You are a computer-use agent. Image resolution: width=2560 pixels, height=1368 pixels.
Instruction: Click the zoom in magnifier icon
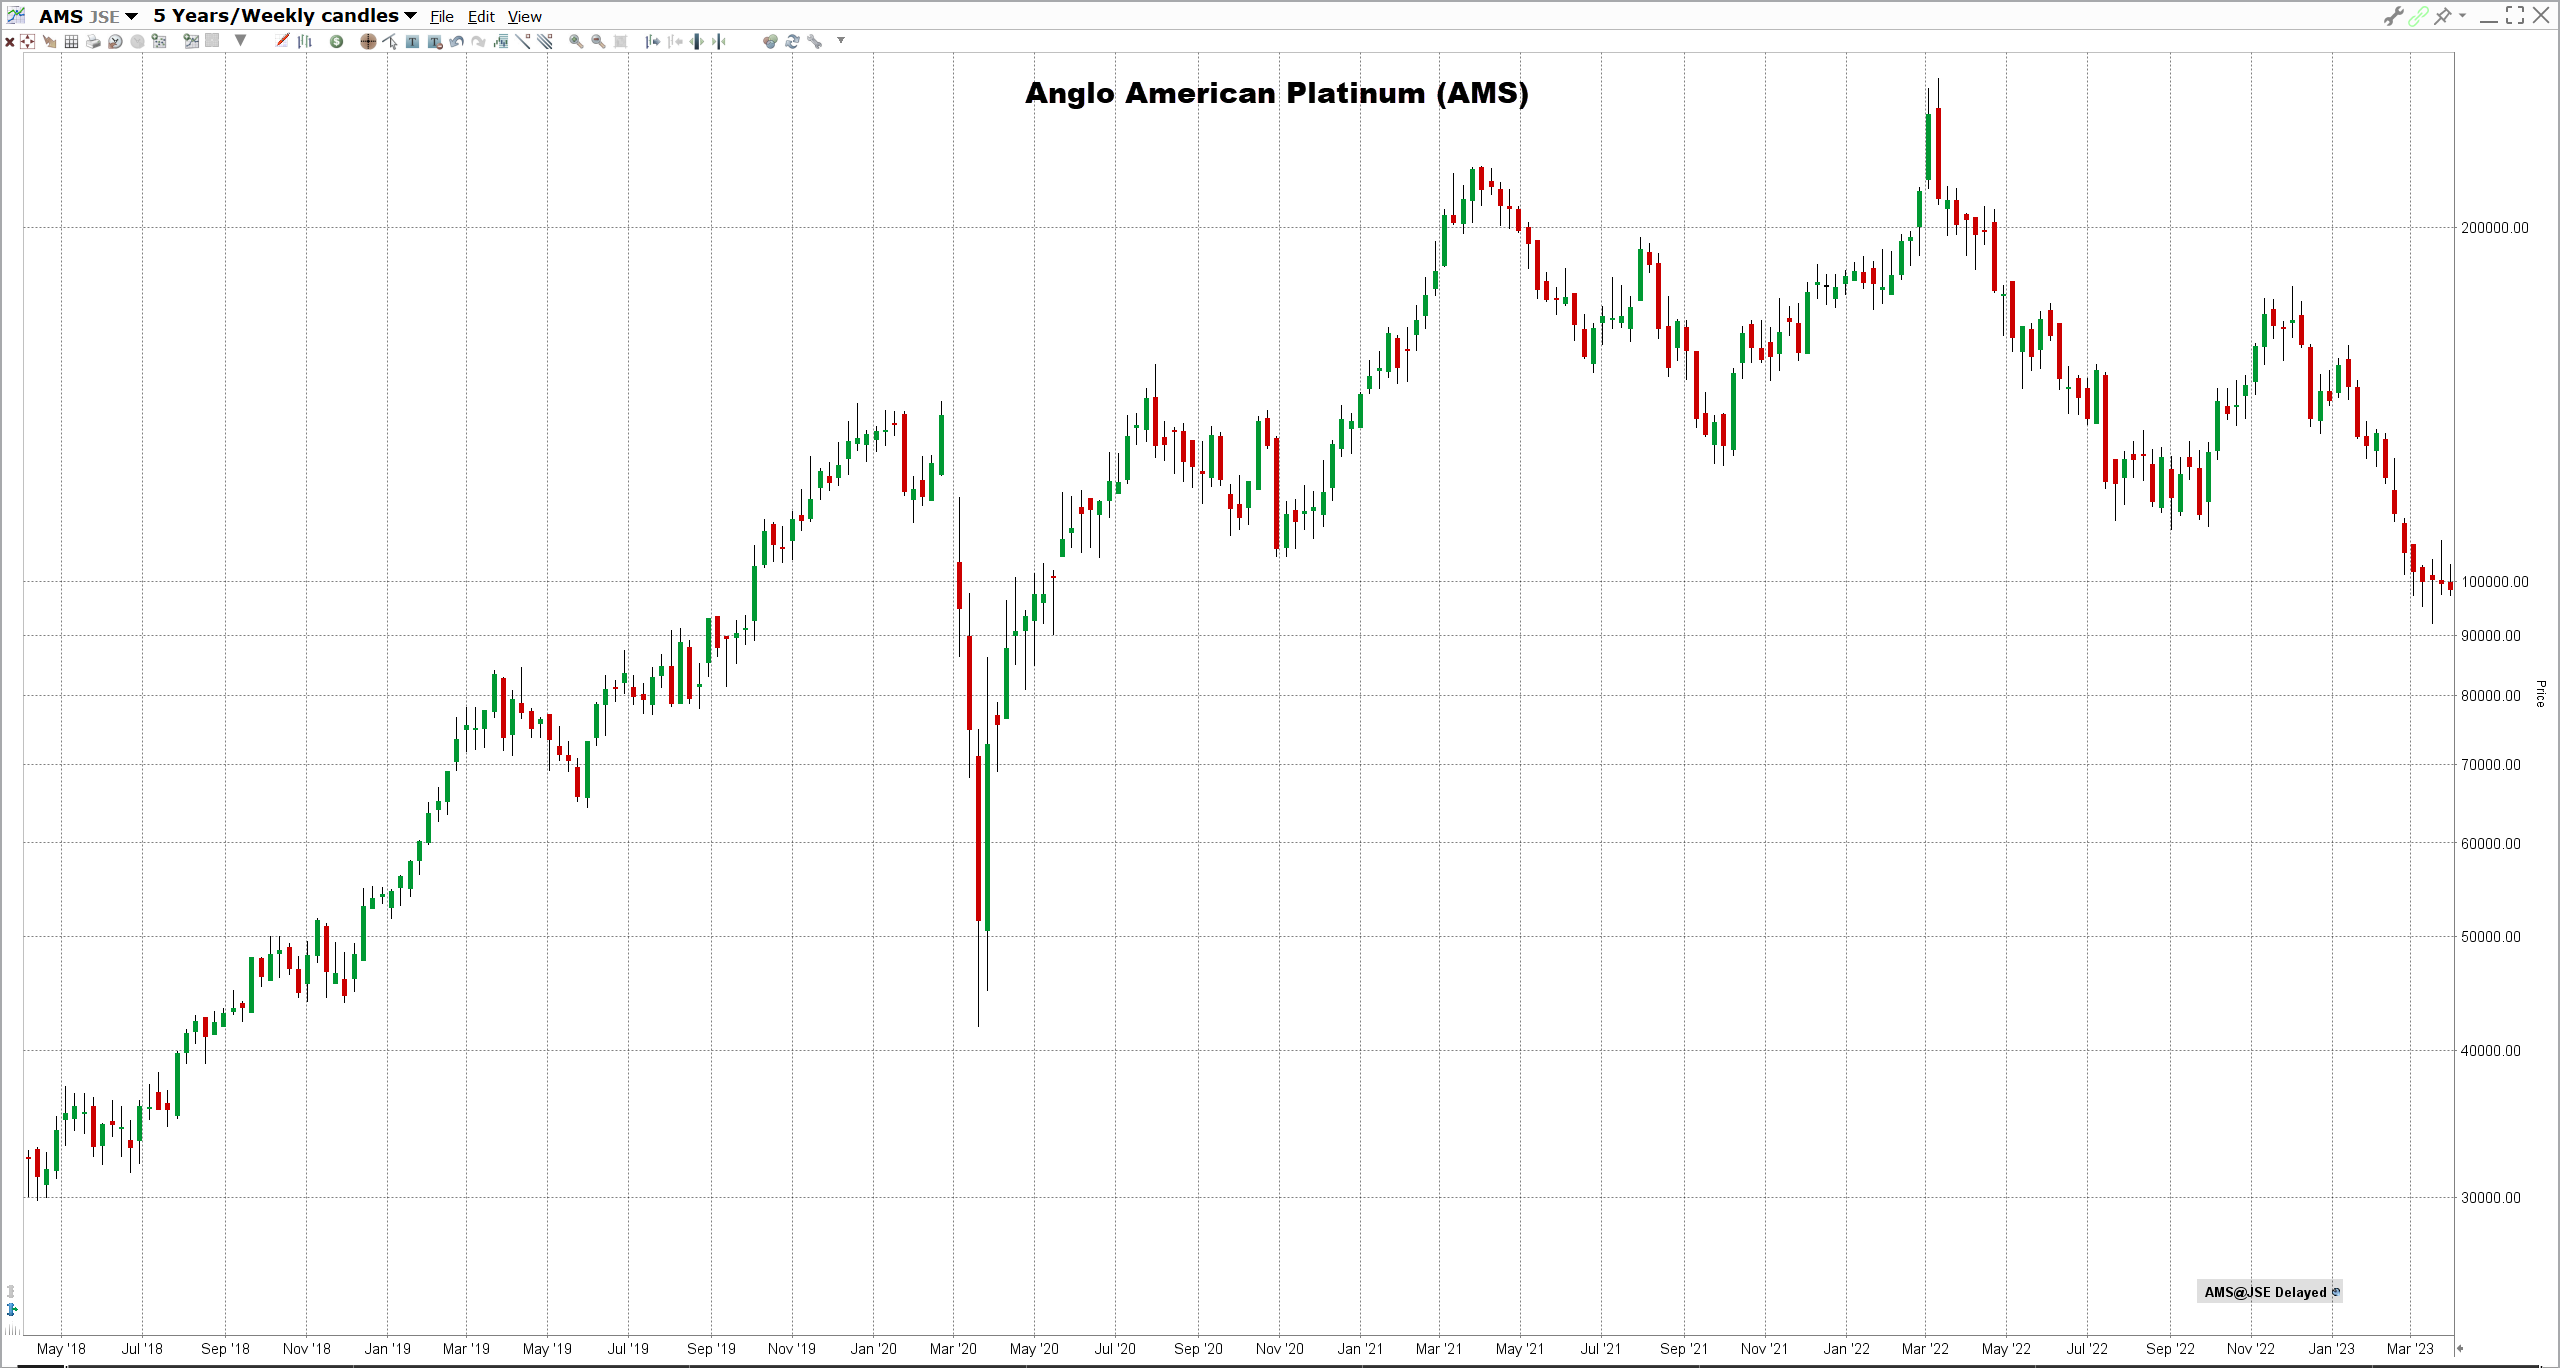click(576, 42)
